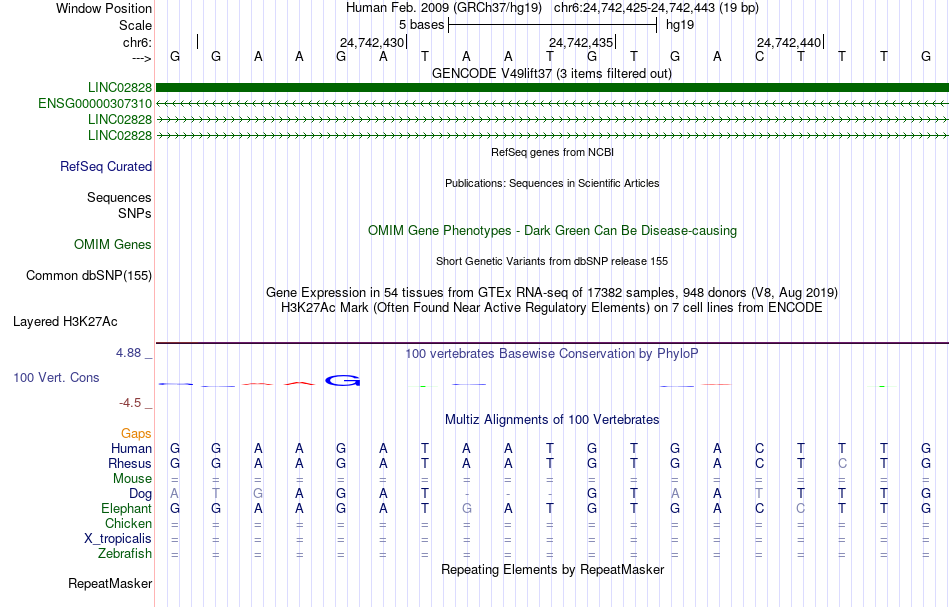Viewport: 950px width, 607px height.
Task: Click the genome position header chr6:24,742,425-24,742,443
Action: pyautogui.click(x=656, y=8)
